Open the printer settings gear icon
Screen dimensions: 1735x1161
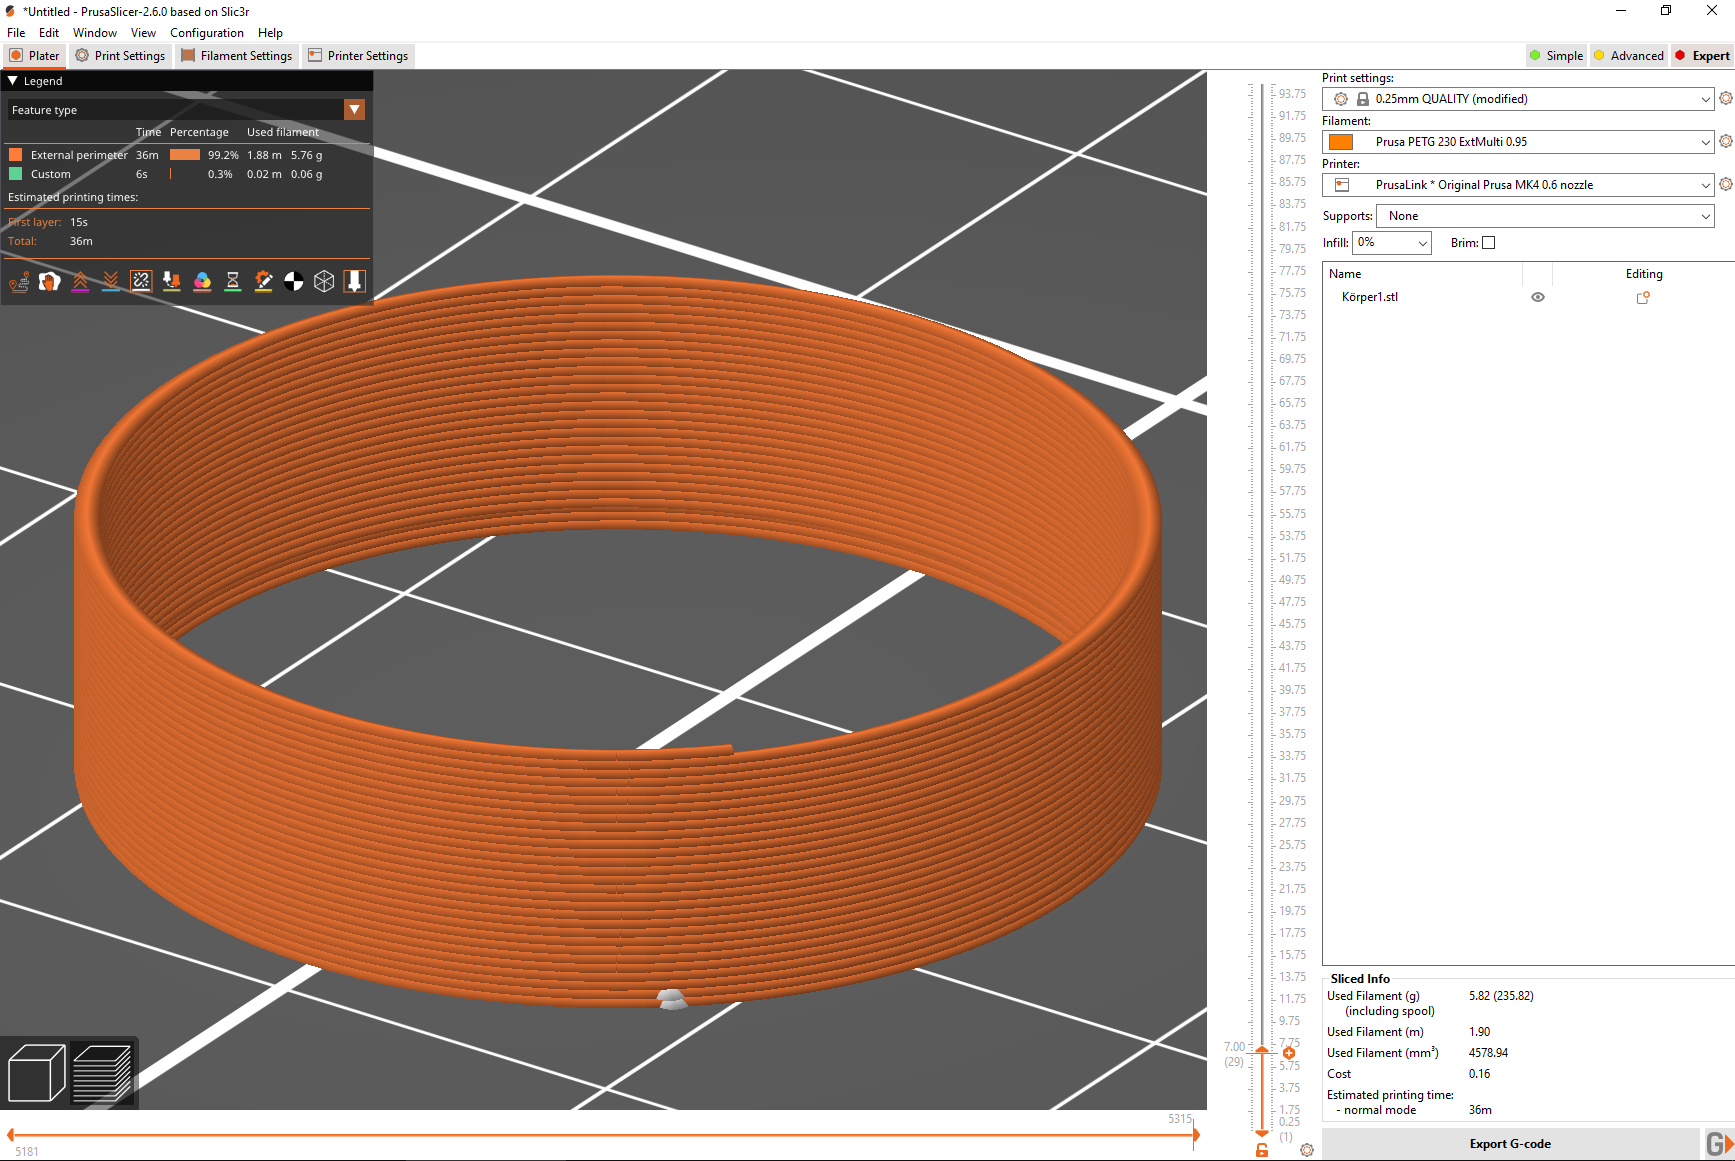click(x=1726, y=184)
